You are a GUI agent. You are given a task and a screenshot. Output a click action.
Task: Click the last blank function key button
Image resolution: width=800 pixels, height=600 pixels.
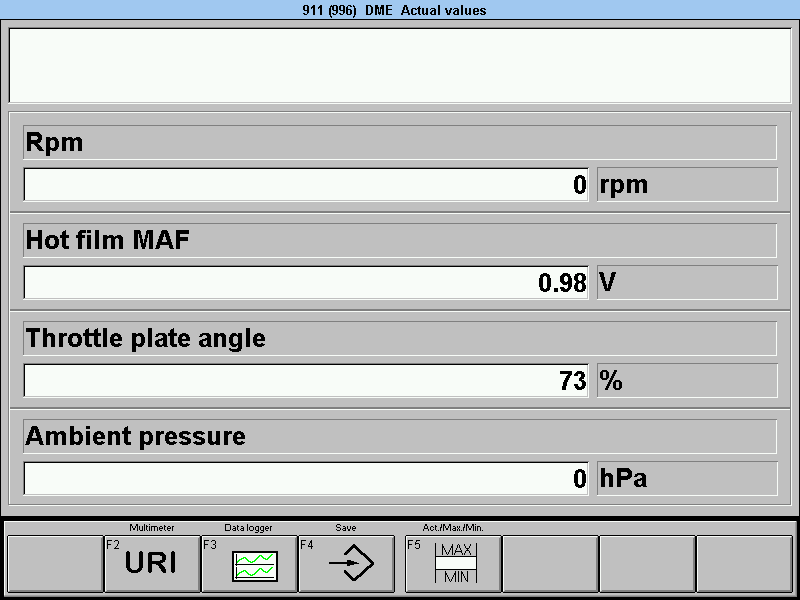click(744, 564)
